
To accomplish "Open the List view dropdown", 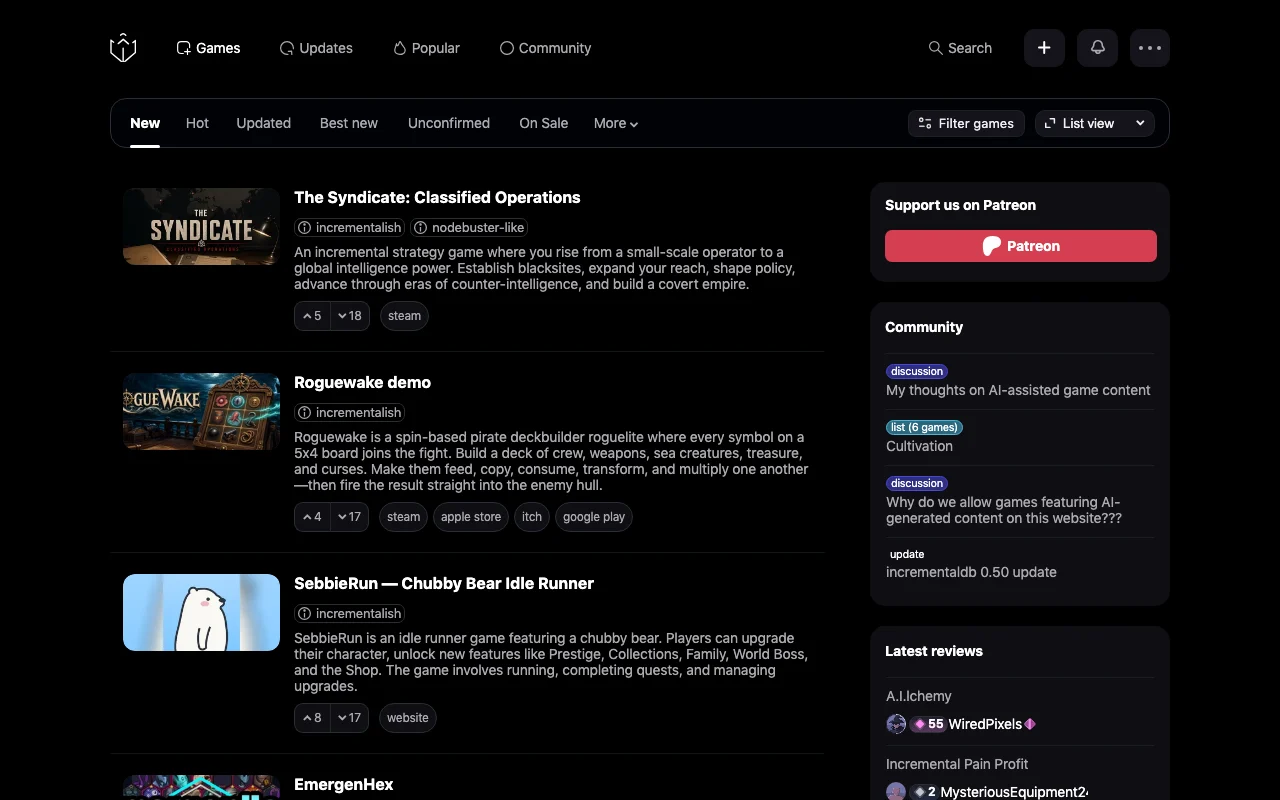I will (1095, 123).
